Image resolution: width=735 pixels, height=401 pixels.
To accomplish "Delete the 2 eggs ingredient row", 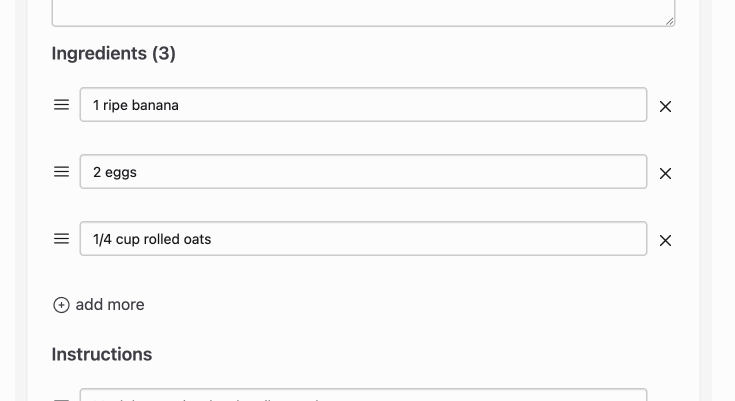I will (665, 174).
